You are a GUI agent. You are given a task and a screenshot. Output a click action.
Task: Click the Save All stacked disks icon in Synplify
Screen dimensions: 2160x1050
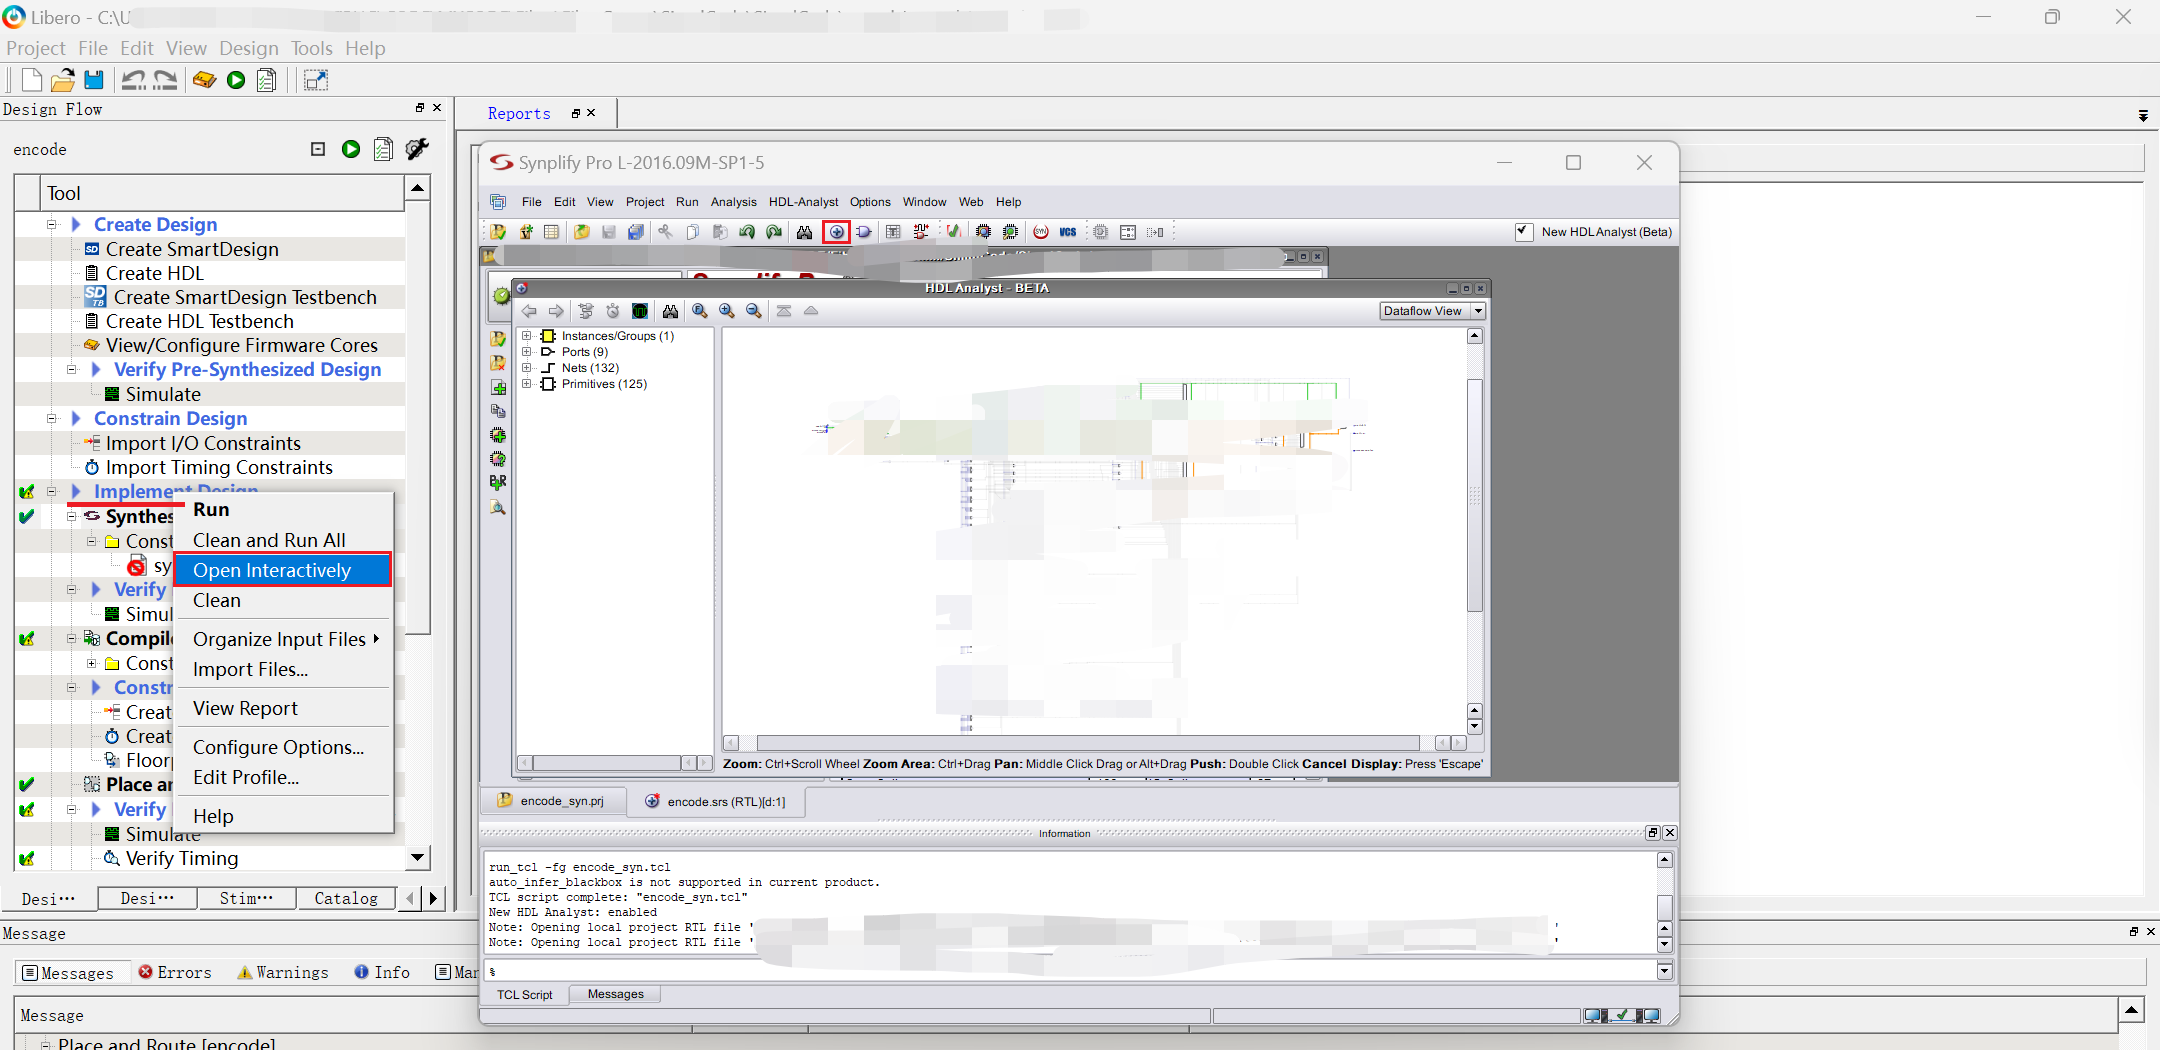pos(636,232)
